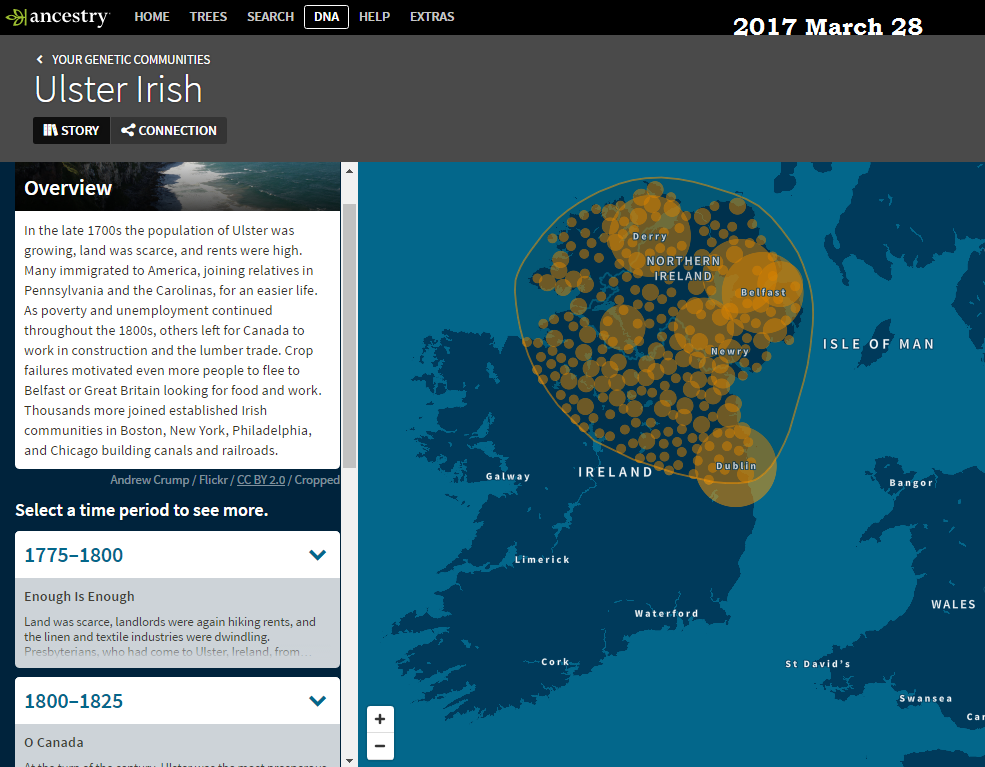The image size is (985, 767).
Task: Switch to the STORY view
Action: point(71,130)
